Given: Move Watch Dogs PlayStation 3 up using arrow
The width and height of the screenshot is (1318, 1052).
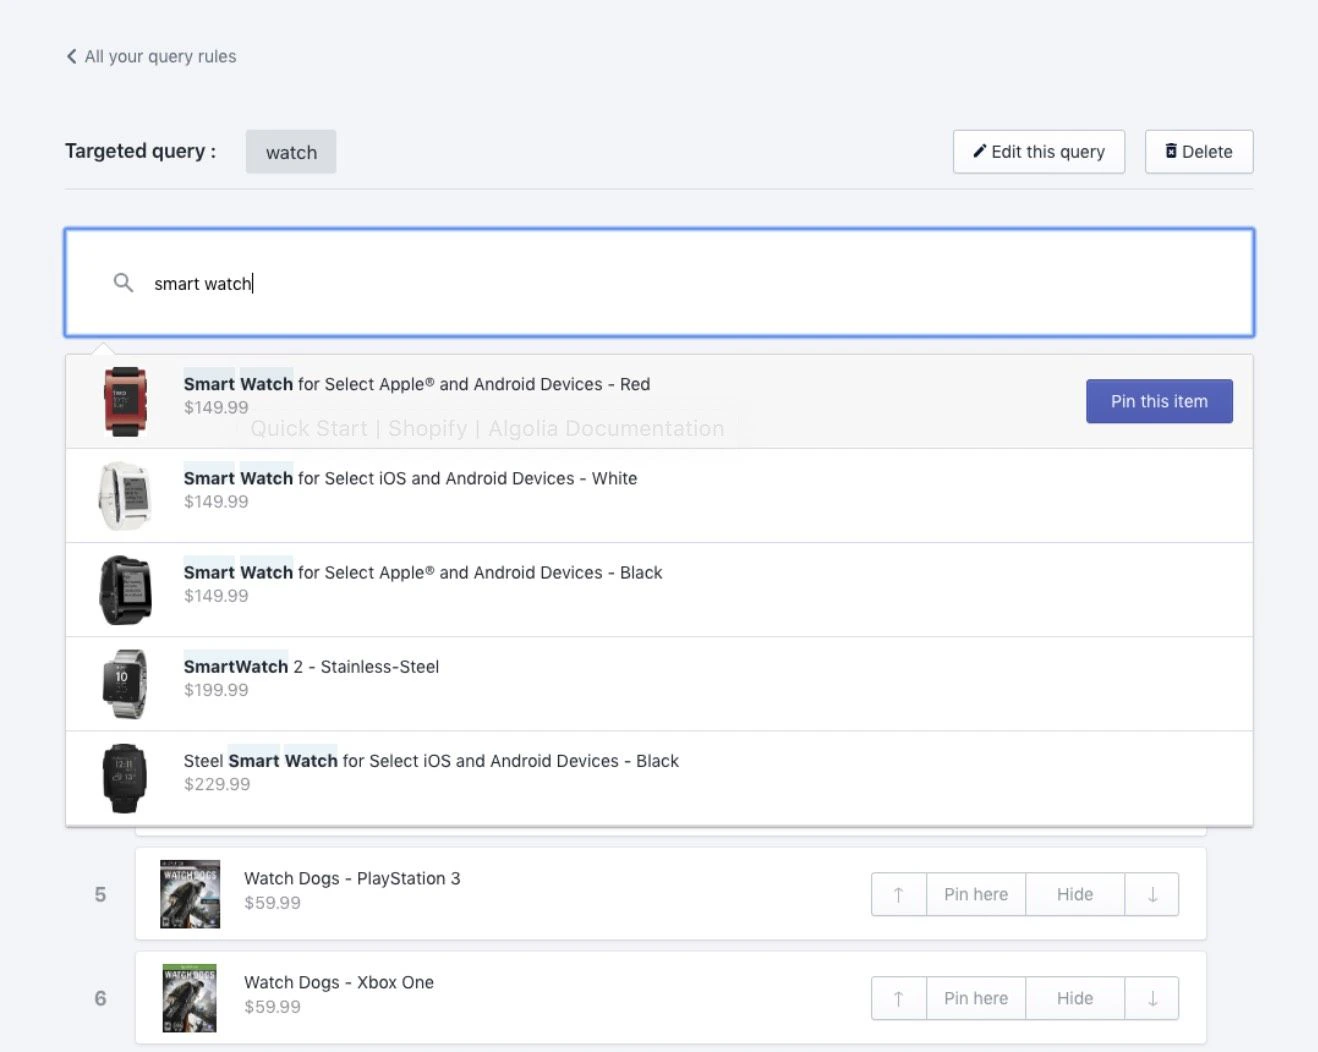Looking at the screenshot, I should pos(897,894).
